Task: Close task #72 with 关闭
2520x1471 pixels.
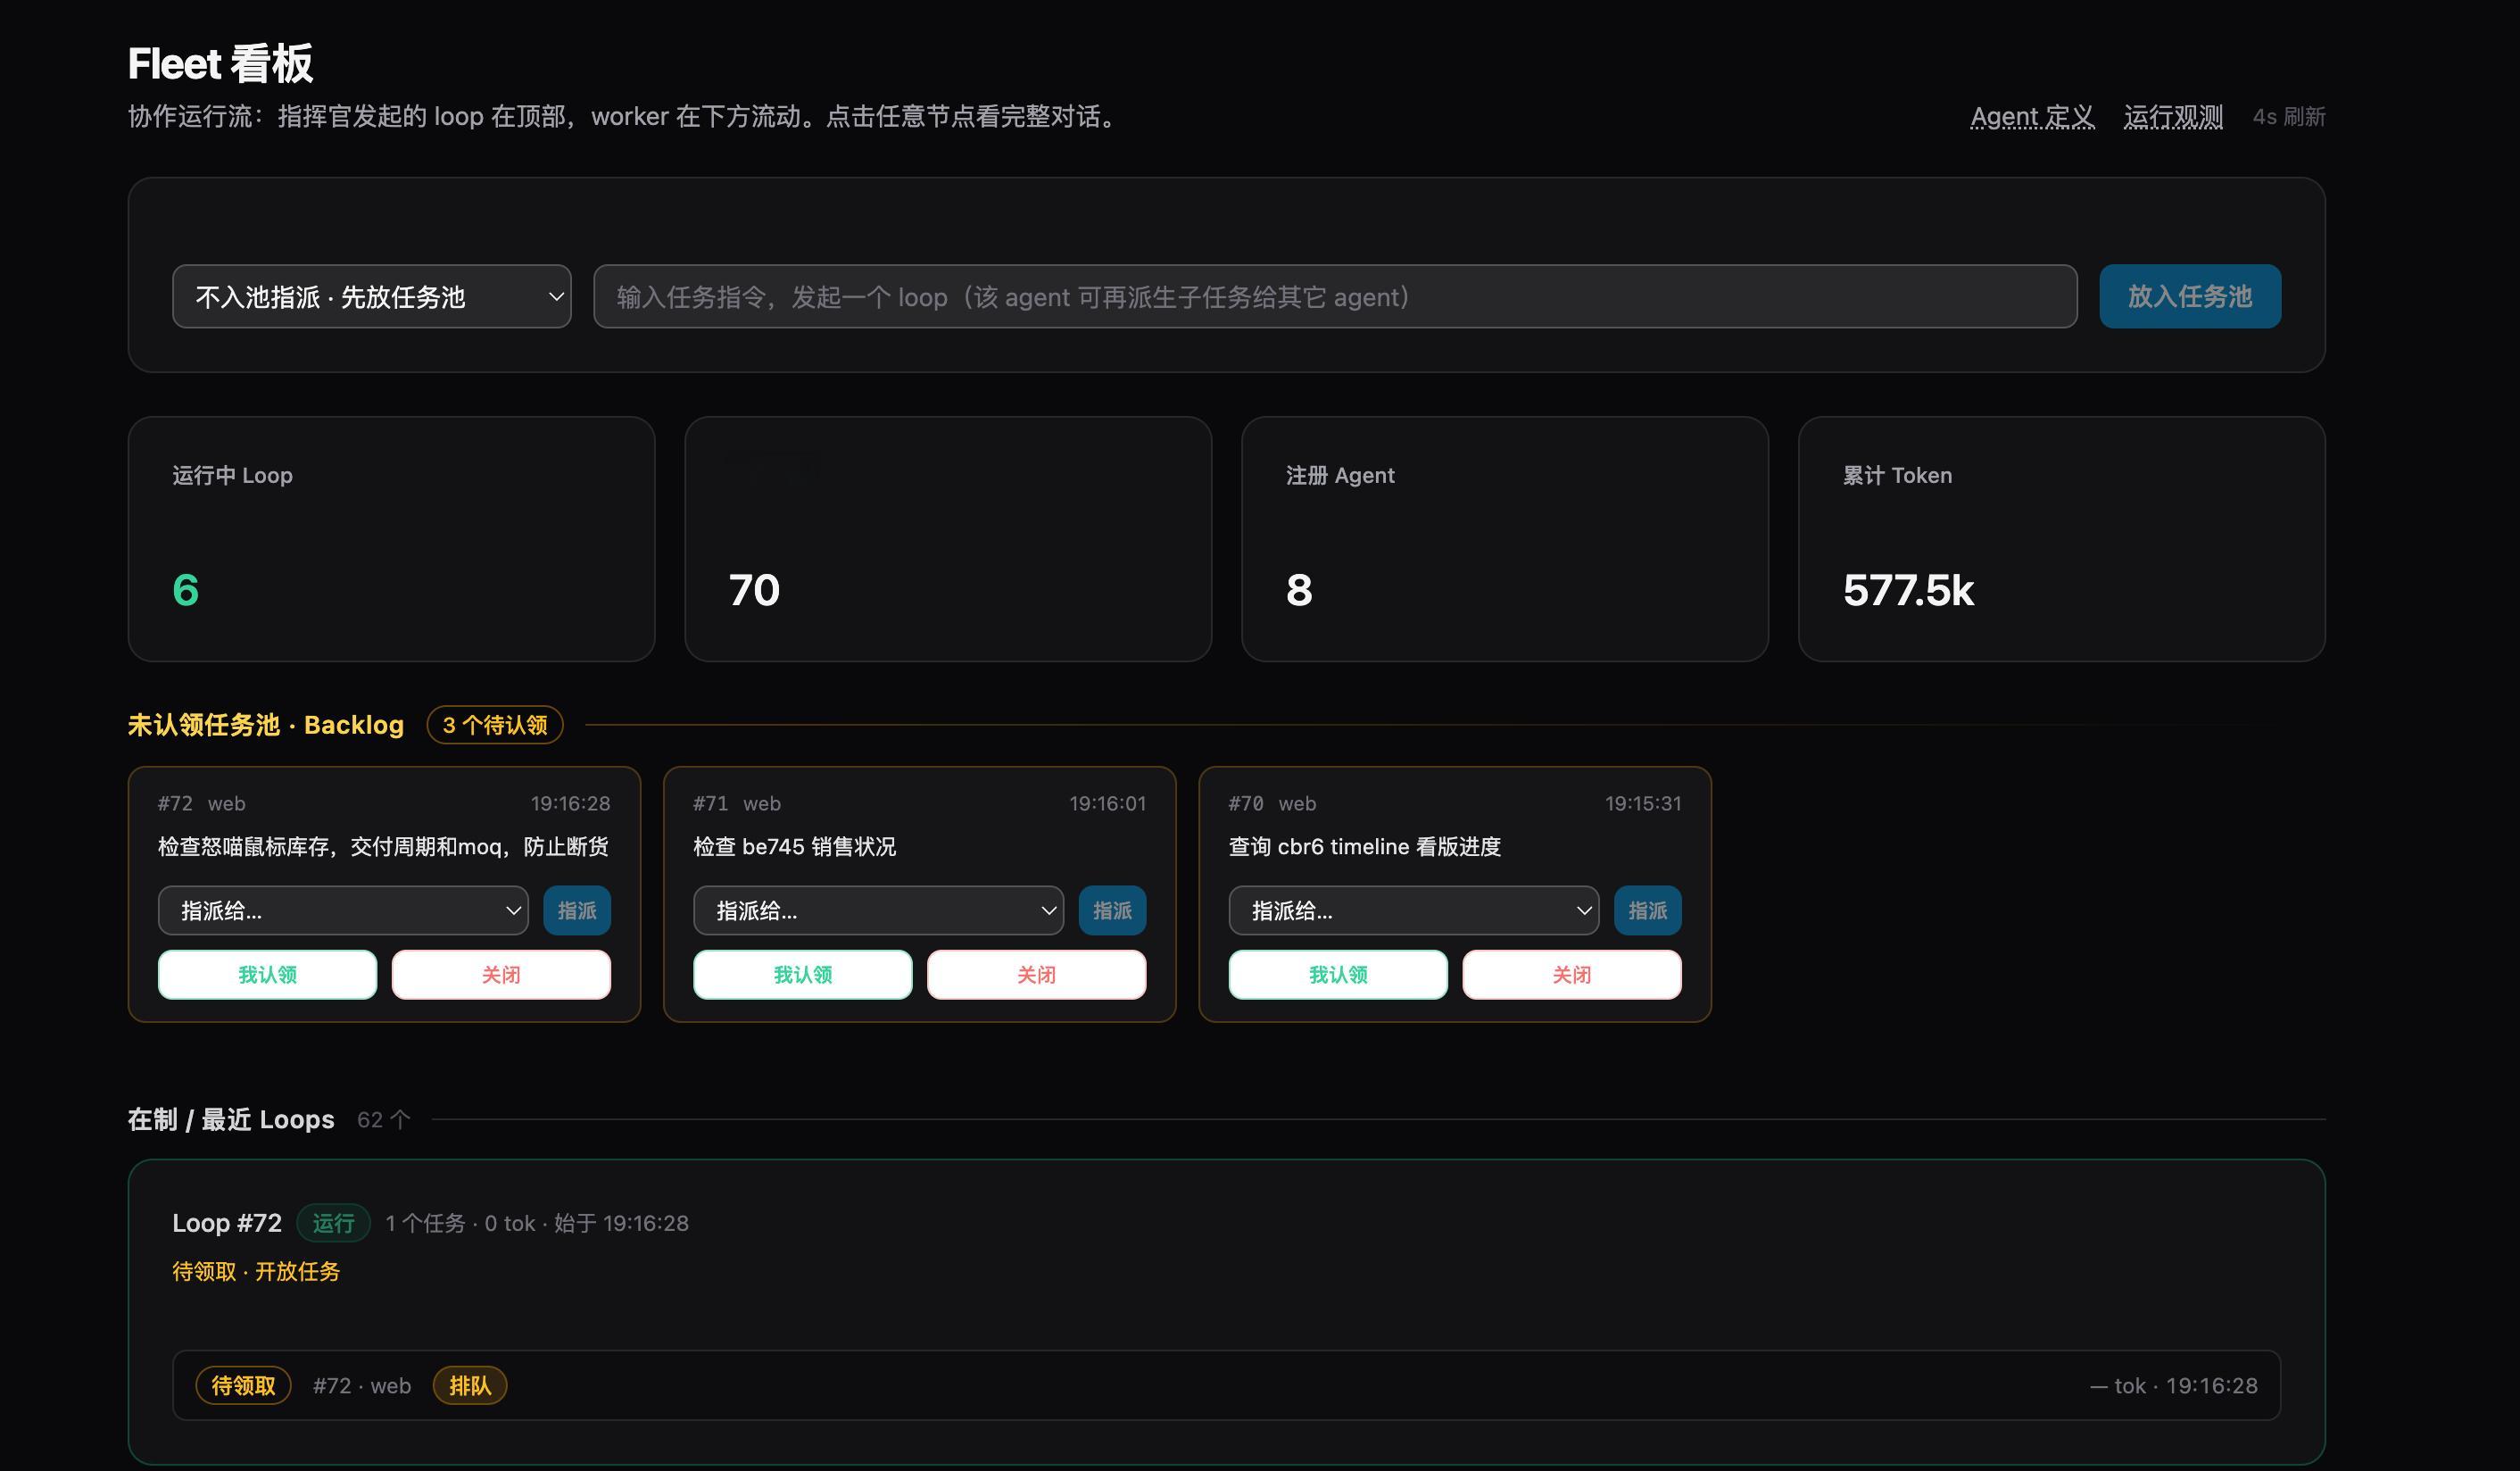Action: click(x=501, y=974)
